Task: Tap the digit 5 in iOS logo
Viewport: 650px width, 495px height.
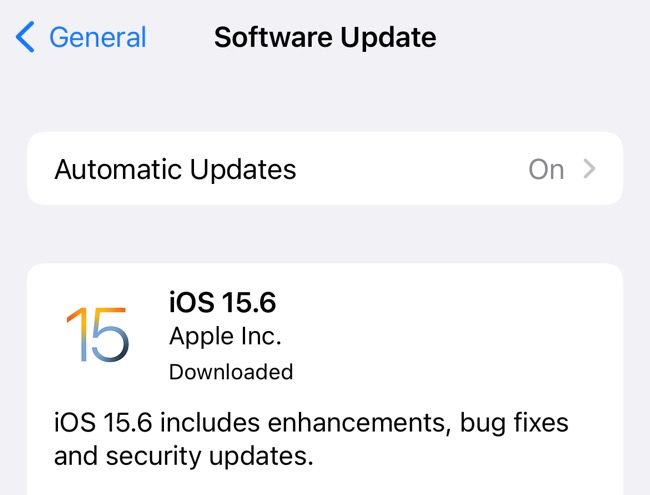Action: pyautogui.click(x=109, y=334)
